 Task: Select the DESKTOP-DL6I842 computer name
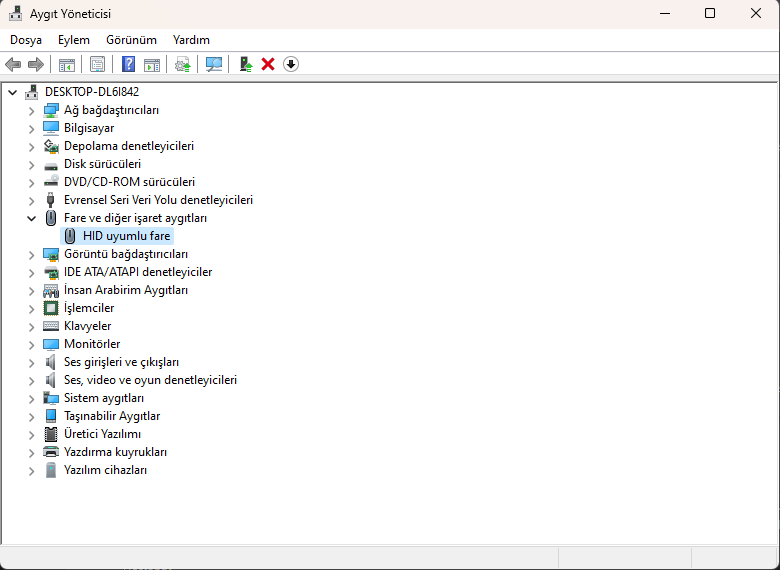[x=92, y=92]
